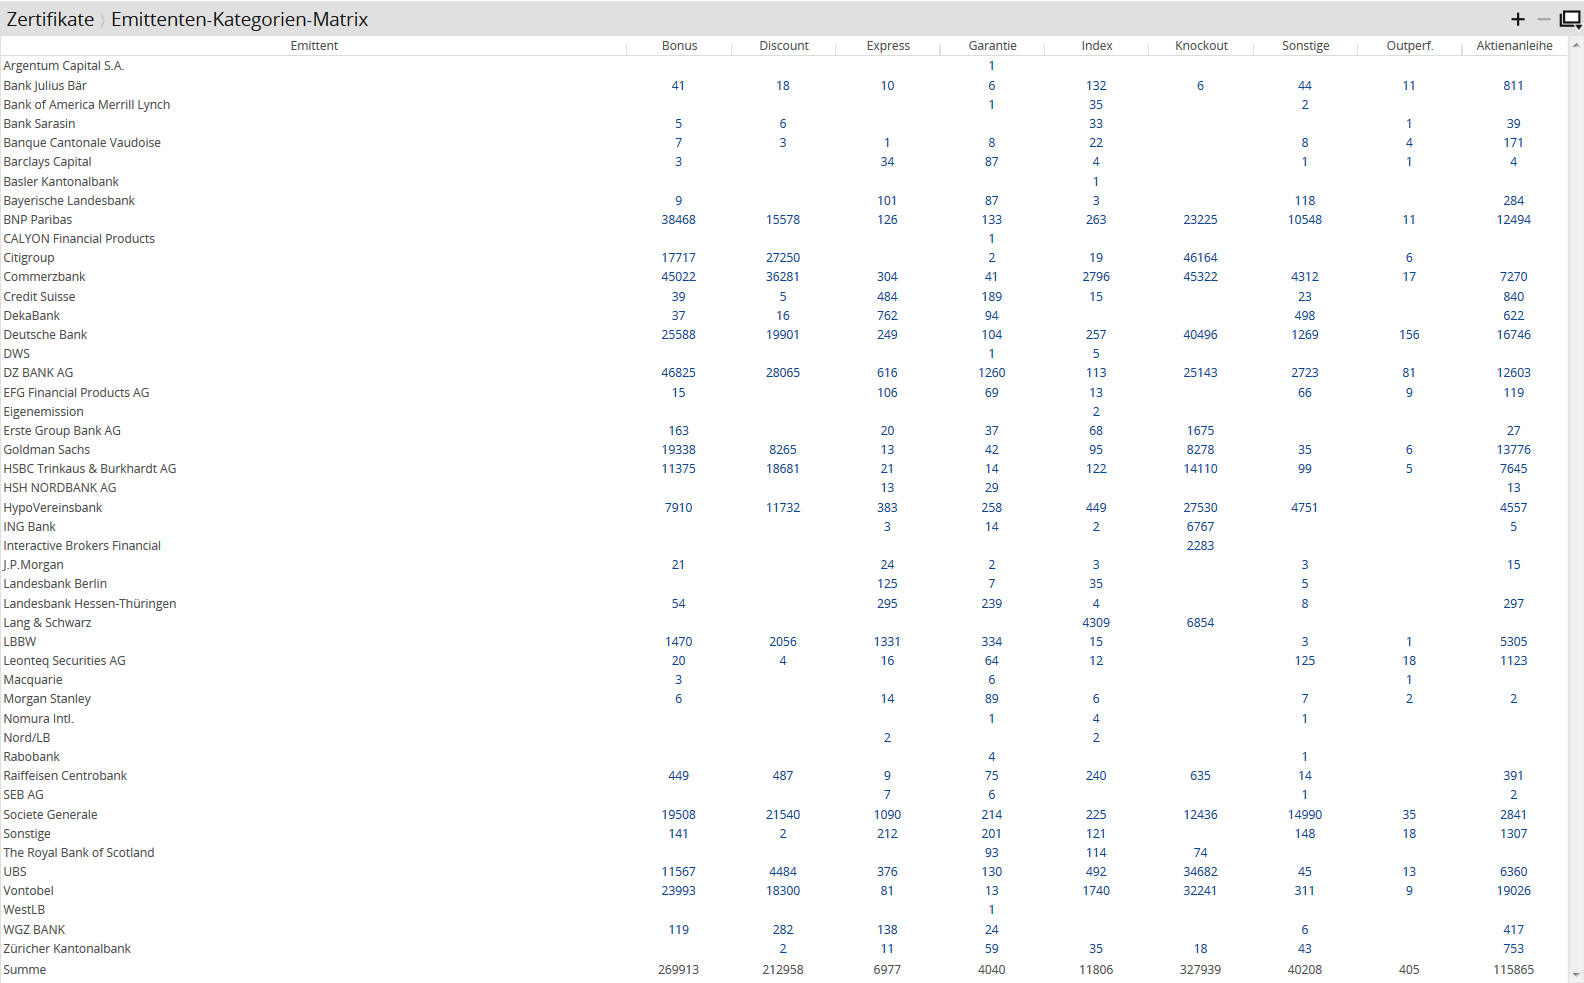This screenshot has height=983, width=1584.
Task: Sort by the Emittent column header
Action: pyautogui.click(x=314, y=46)
